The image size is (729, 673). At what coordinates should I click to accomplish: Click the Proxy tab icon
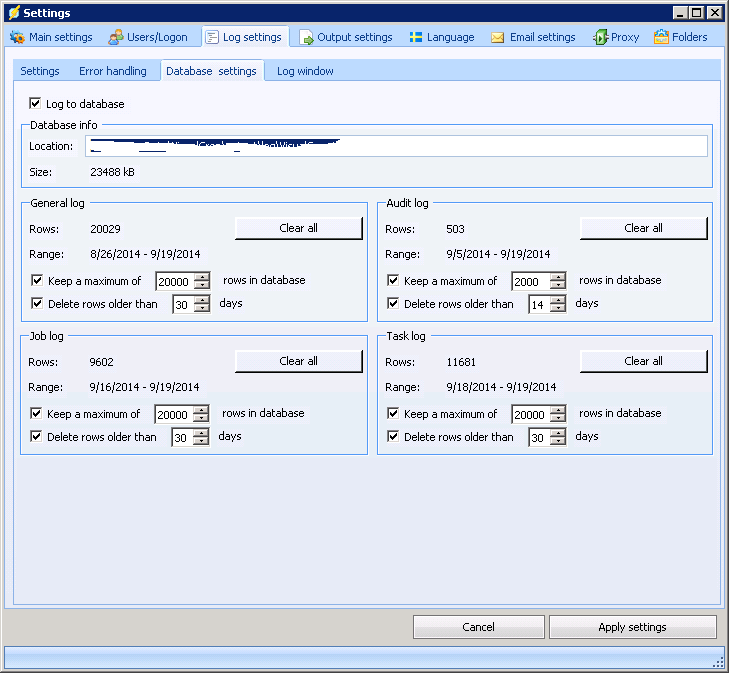pyautogui.click(x=600, y=37)
